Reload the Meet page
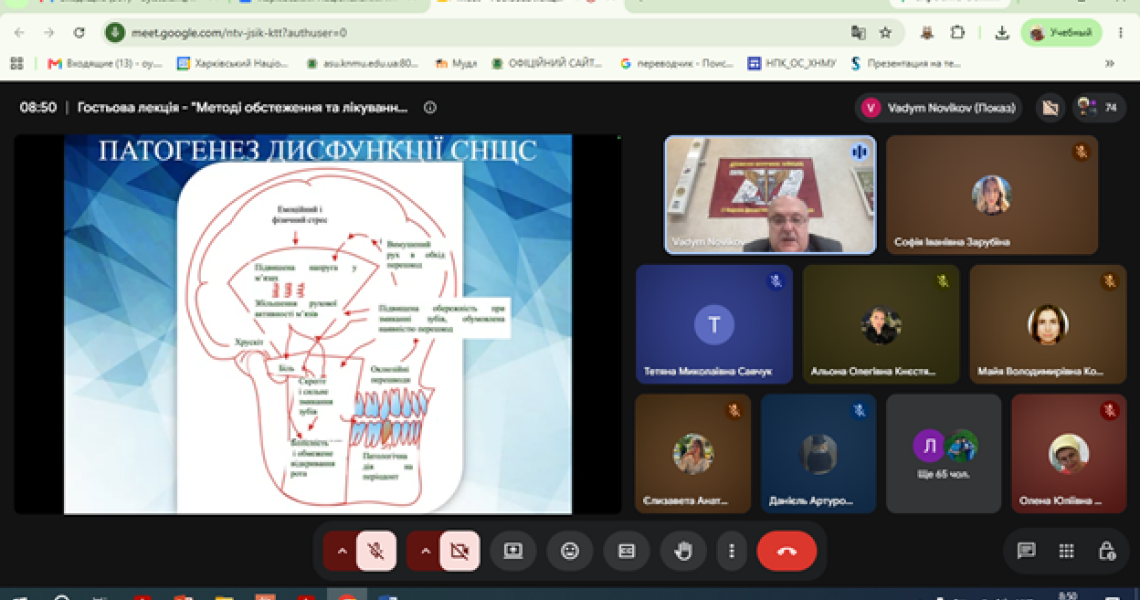This screenshot has width=1140, height=600. tap(79, 33)
